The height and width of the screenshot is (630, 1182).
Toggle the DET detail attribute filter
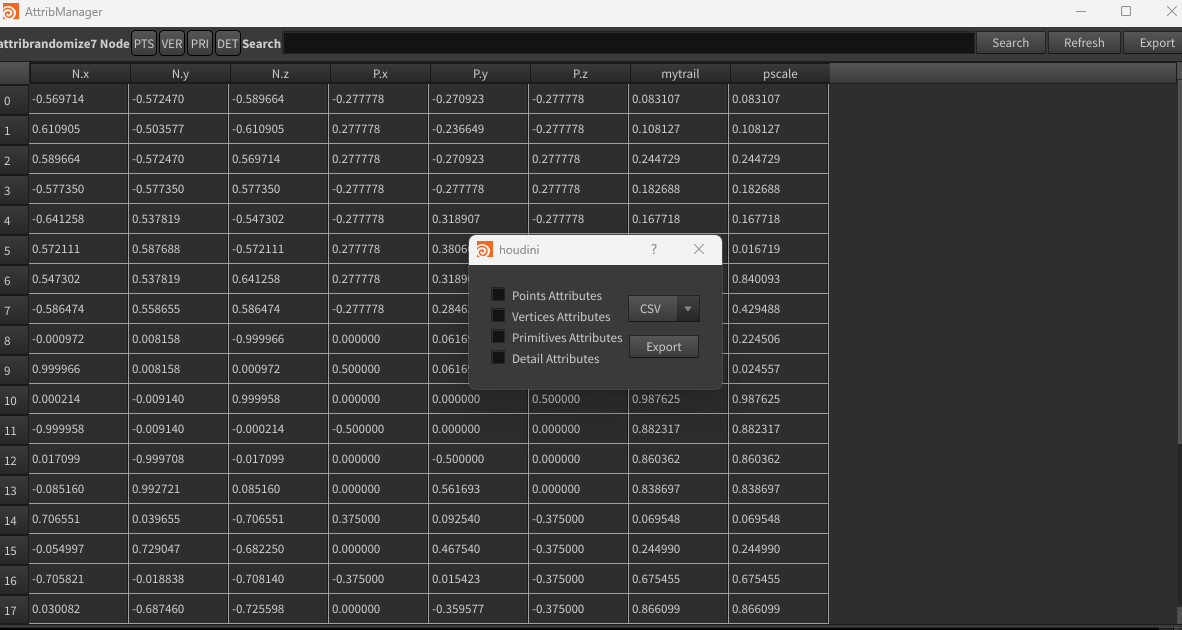point(227,43)
